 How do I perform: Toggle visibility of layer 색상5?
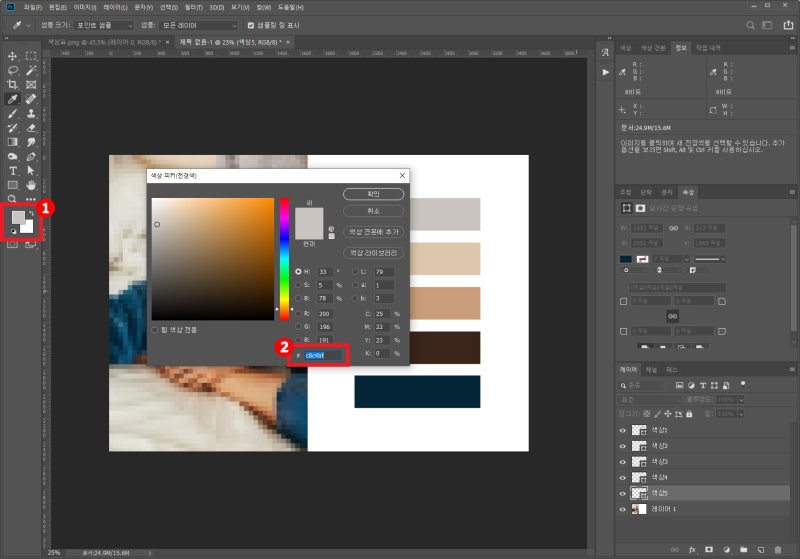(622, 494)
